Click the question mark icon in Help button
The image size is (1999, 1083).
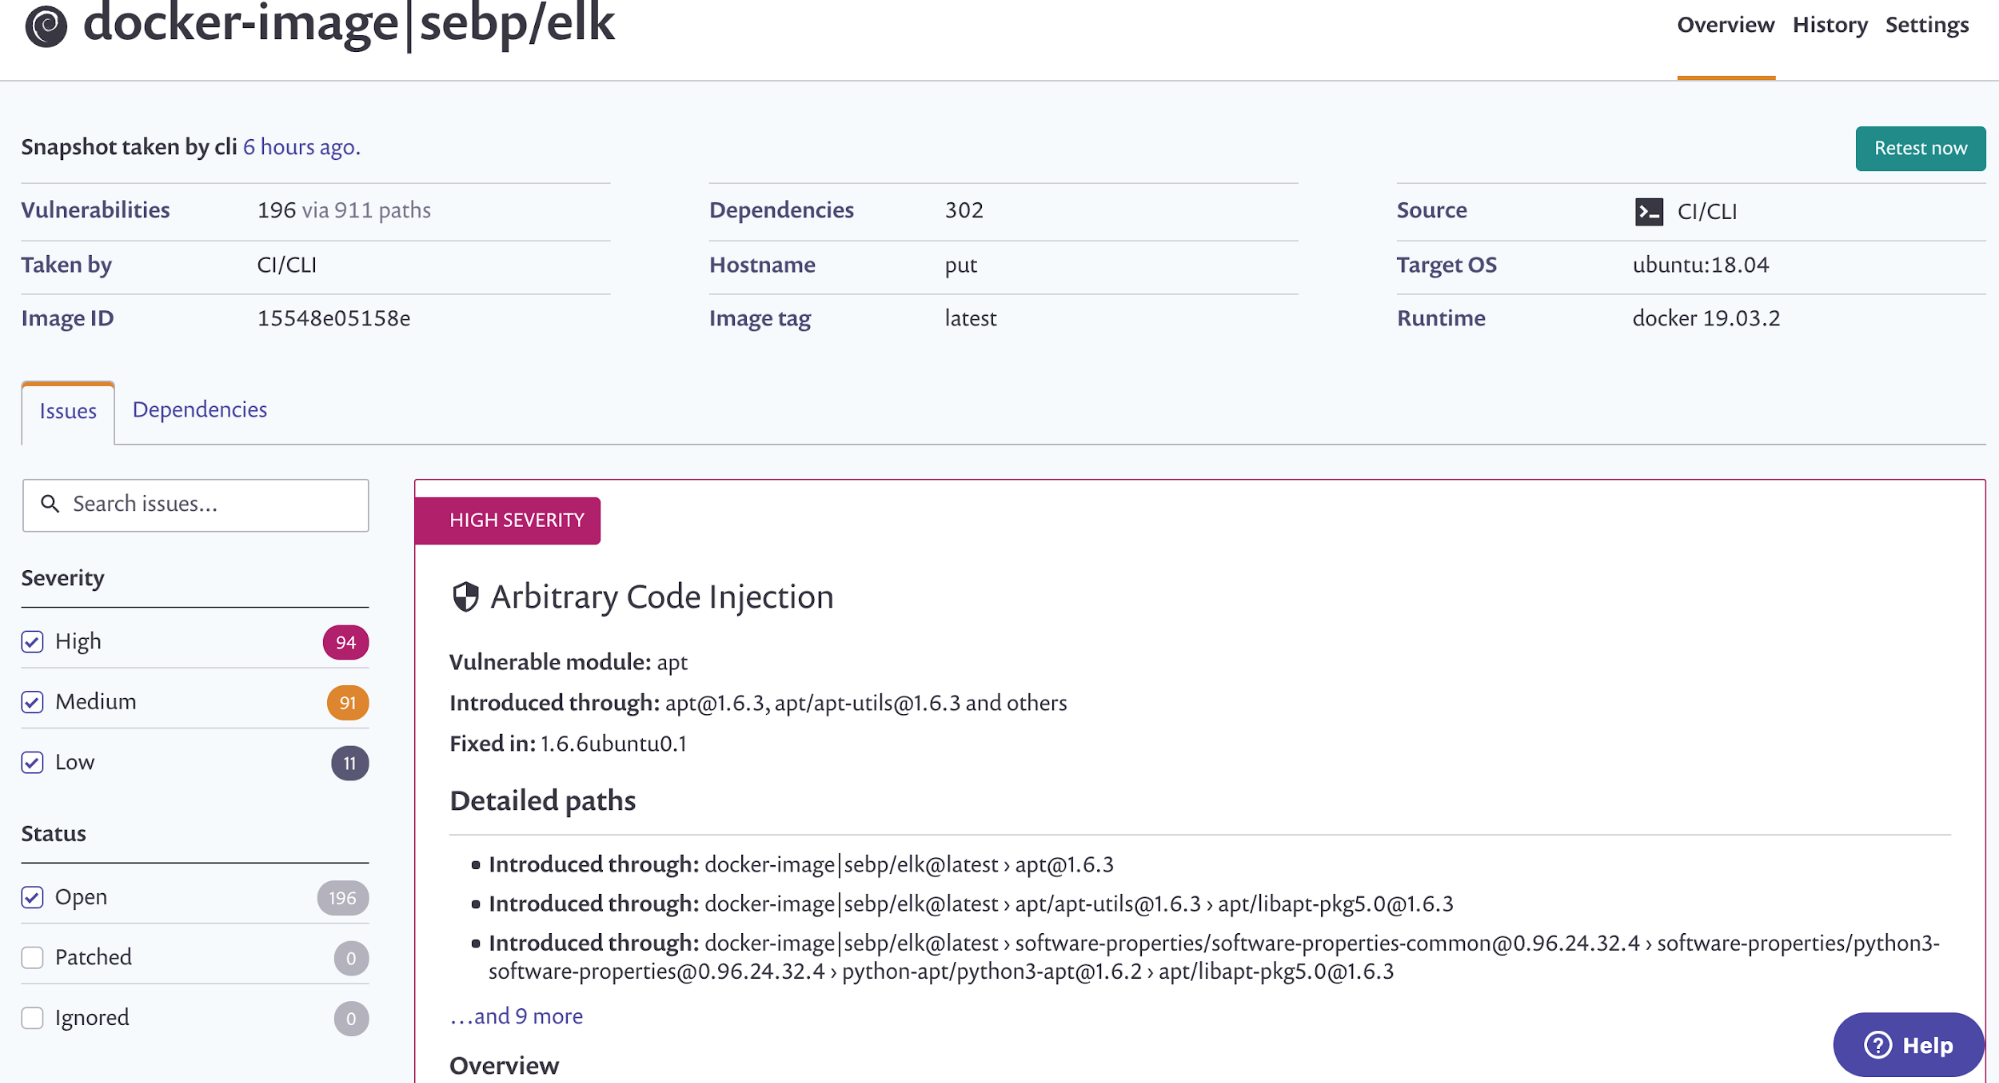coord(1878,1045)
